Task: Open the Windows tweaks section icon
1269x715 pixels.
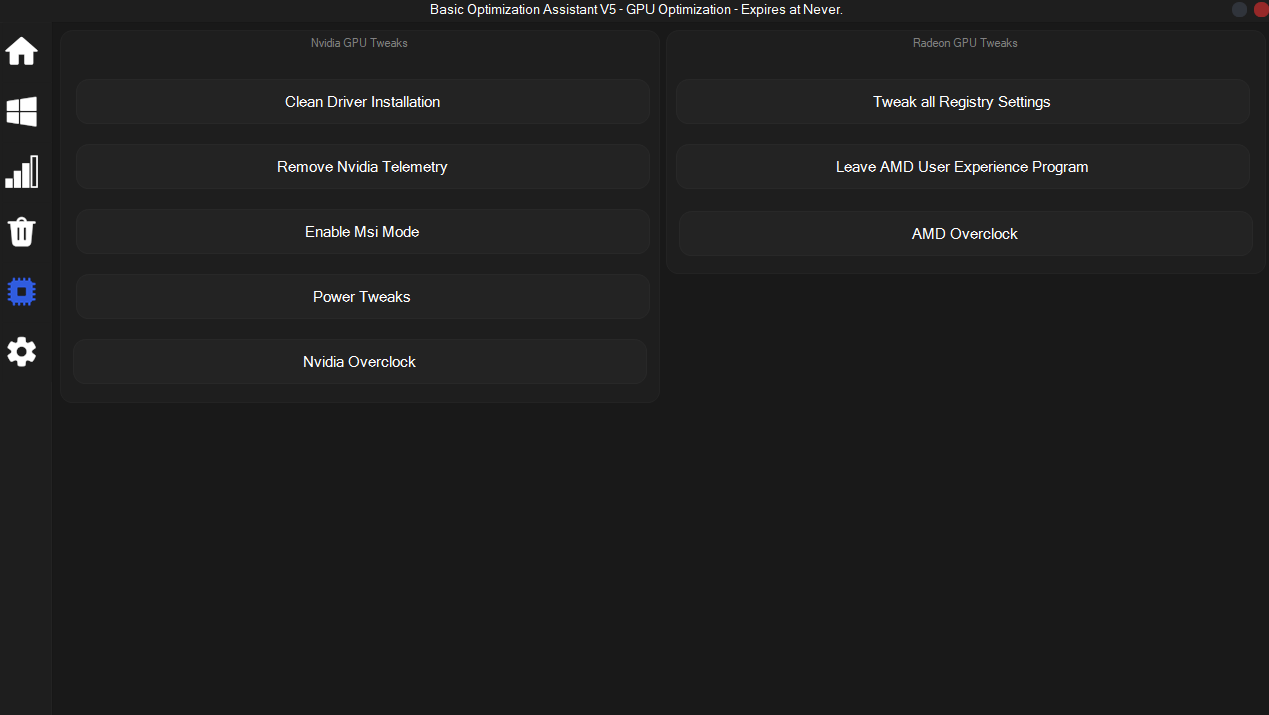Action: 22,112
